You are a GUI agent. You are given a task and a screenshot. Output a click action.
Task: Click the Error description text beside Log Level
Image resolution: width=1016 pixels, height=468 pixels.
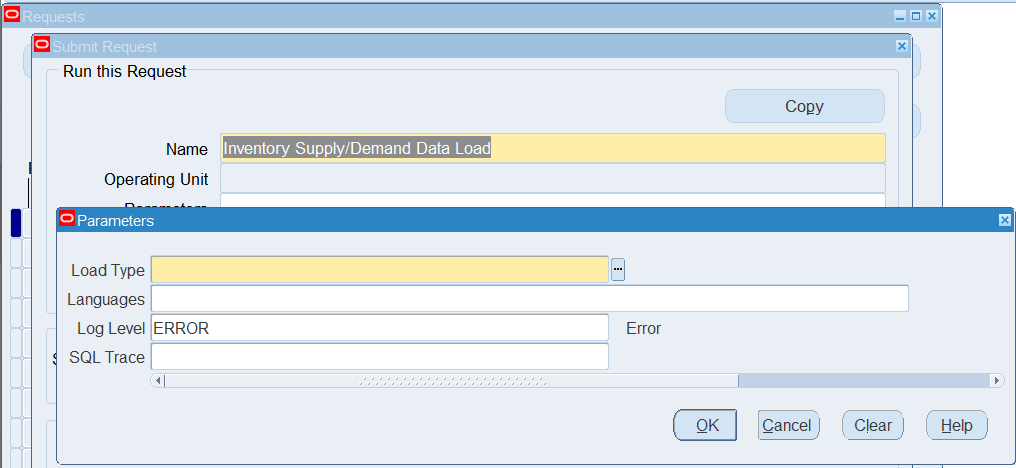tap(643, 329)
